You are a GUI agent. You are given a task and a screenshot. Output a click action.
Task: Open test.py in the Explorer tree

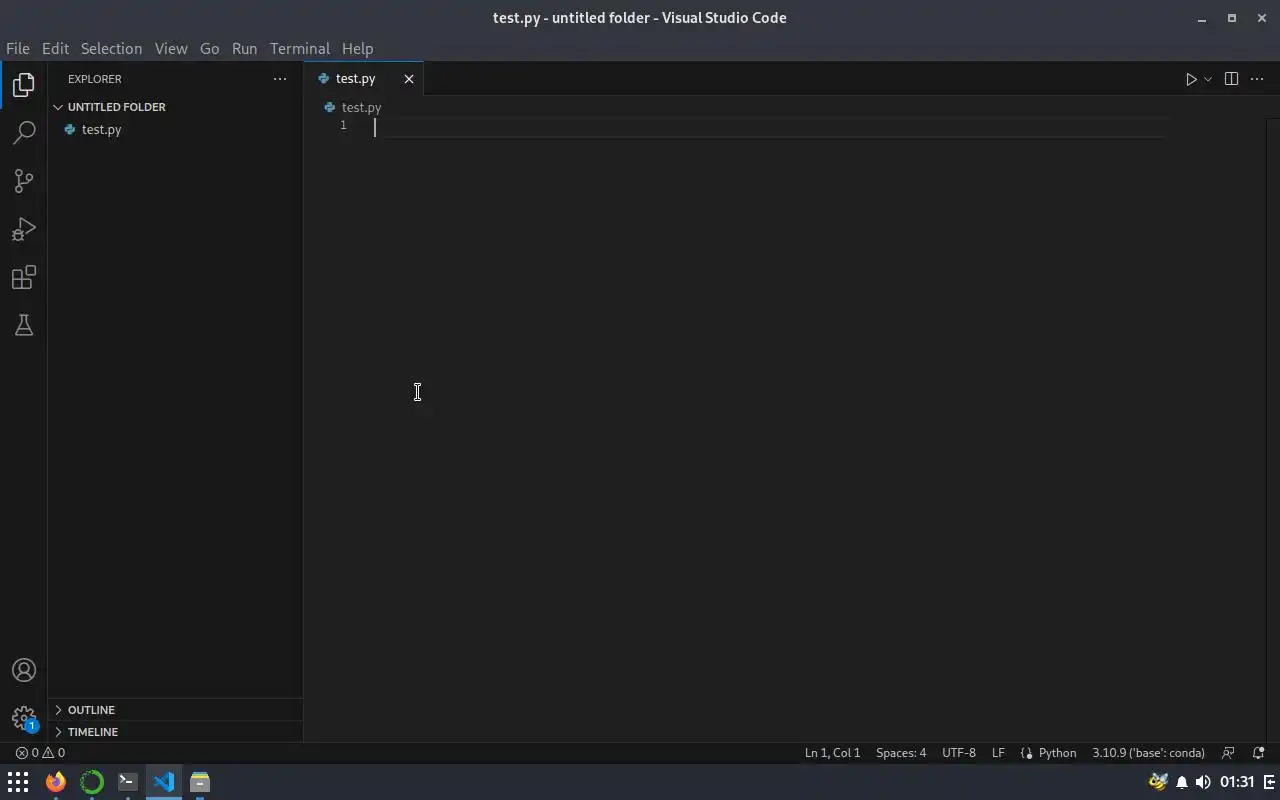[175, 129]
